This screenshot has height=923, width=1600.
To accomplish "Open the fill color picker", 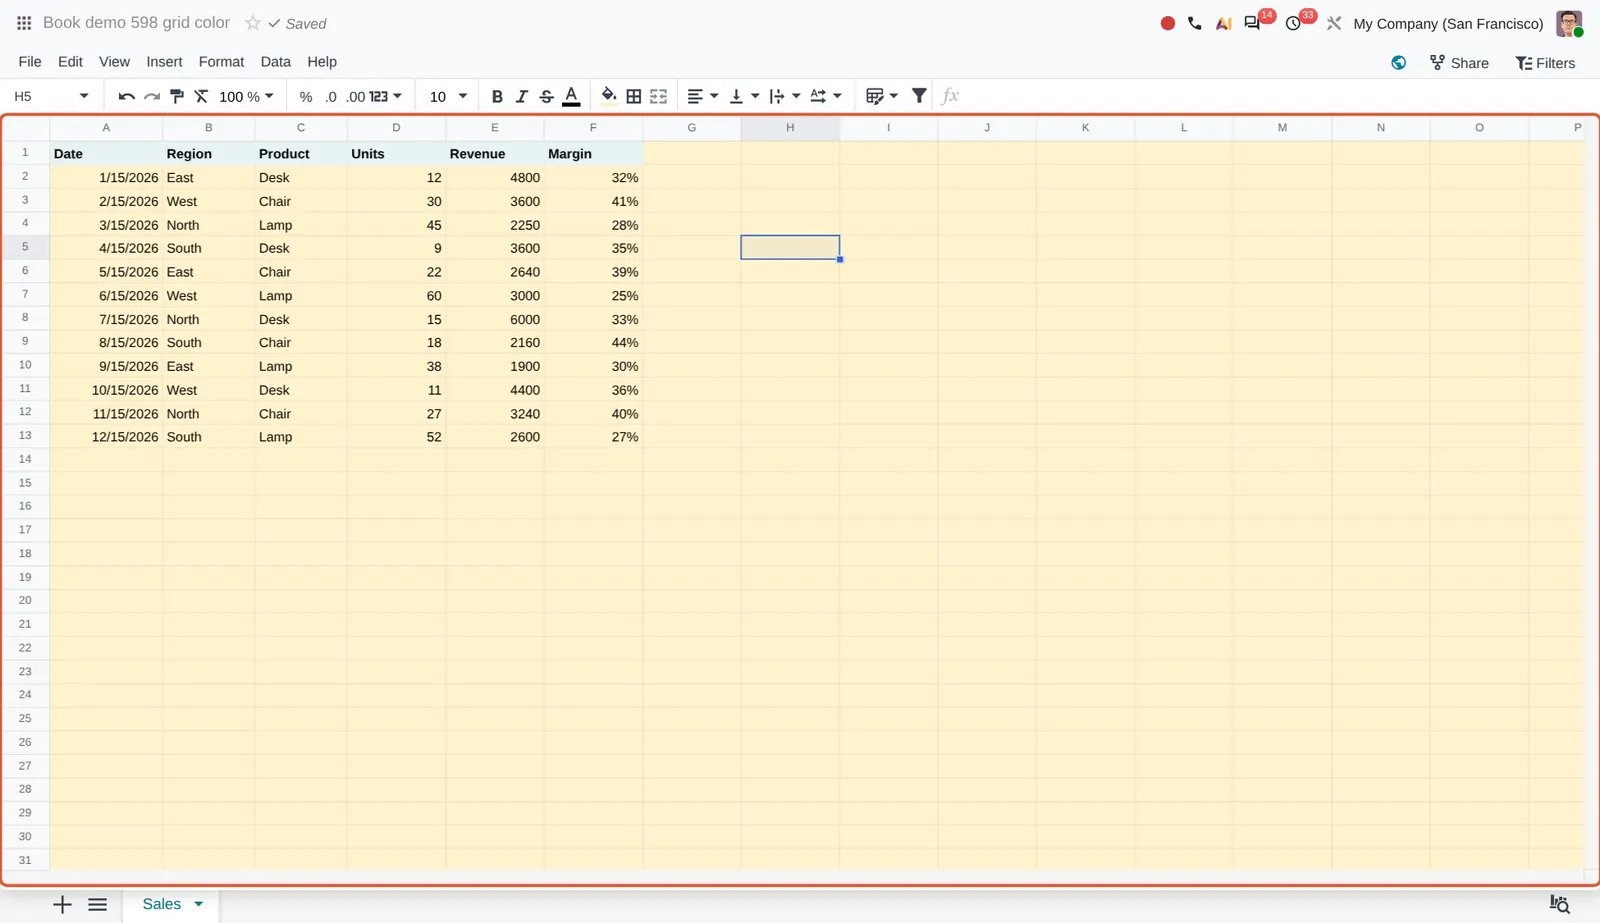I will [608, 96].
